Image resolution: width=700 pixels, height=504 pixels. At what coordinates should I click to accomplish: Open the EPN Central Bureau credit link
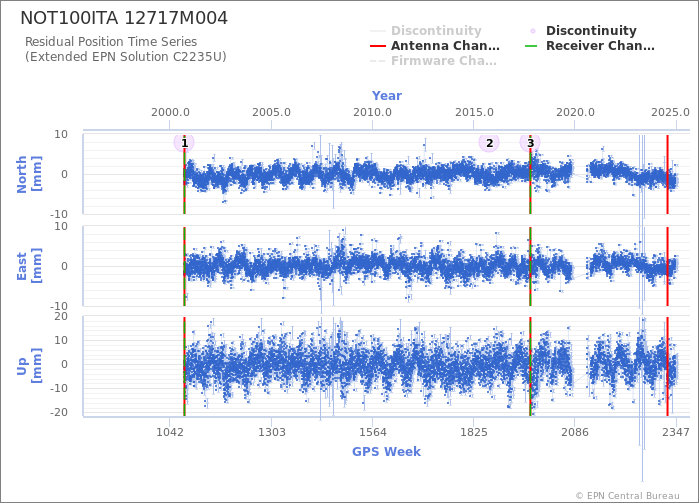click(x=627, y=496)
